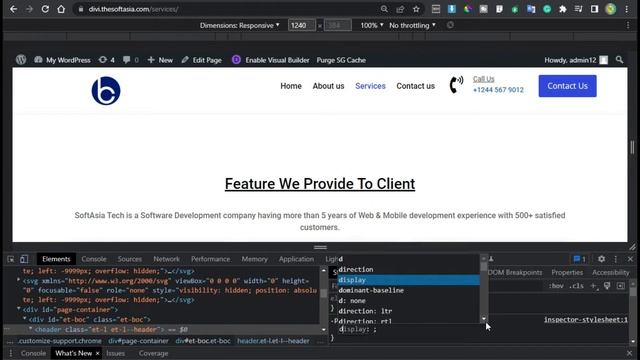
Task: Open the 100% zoom dropdown
Action: [372, 25]
